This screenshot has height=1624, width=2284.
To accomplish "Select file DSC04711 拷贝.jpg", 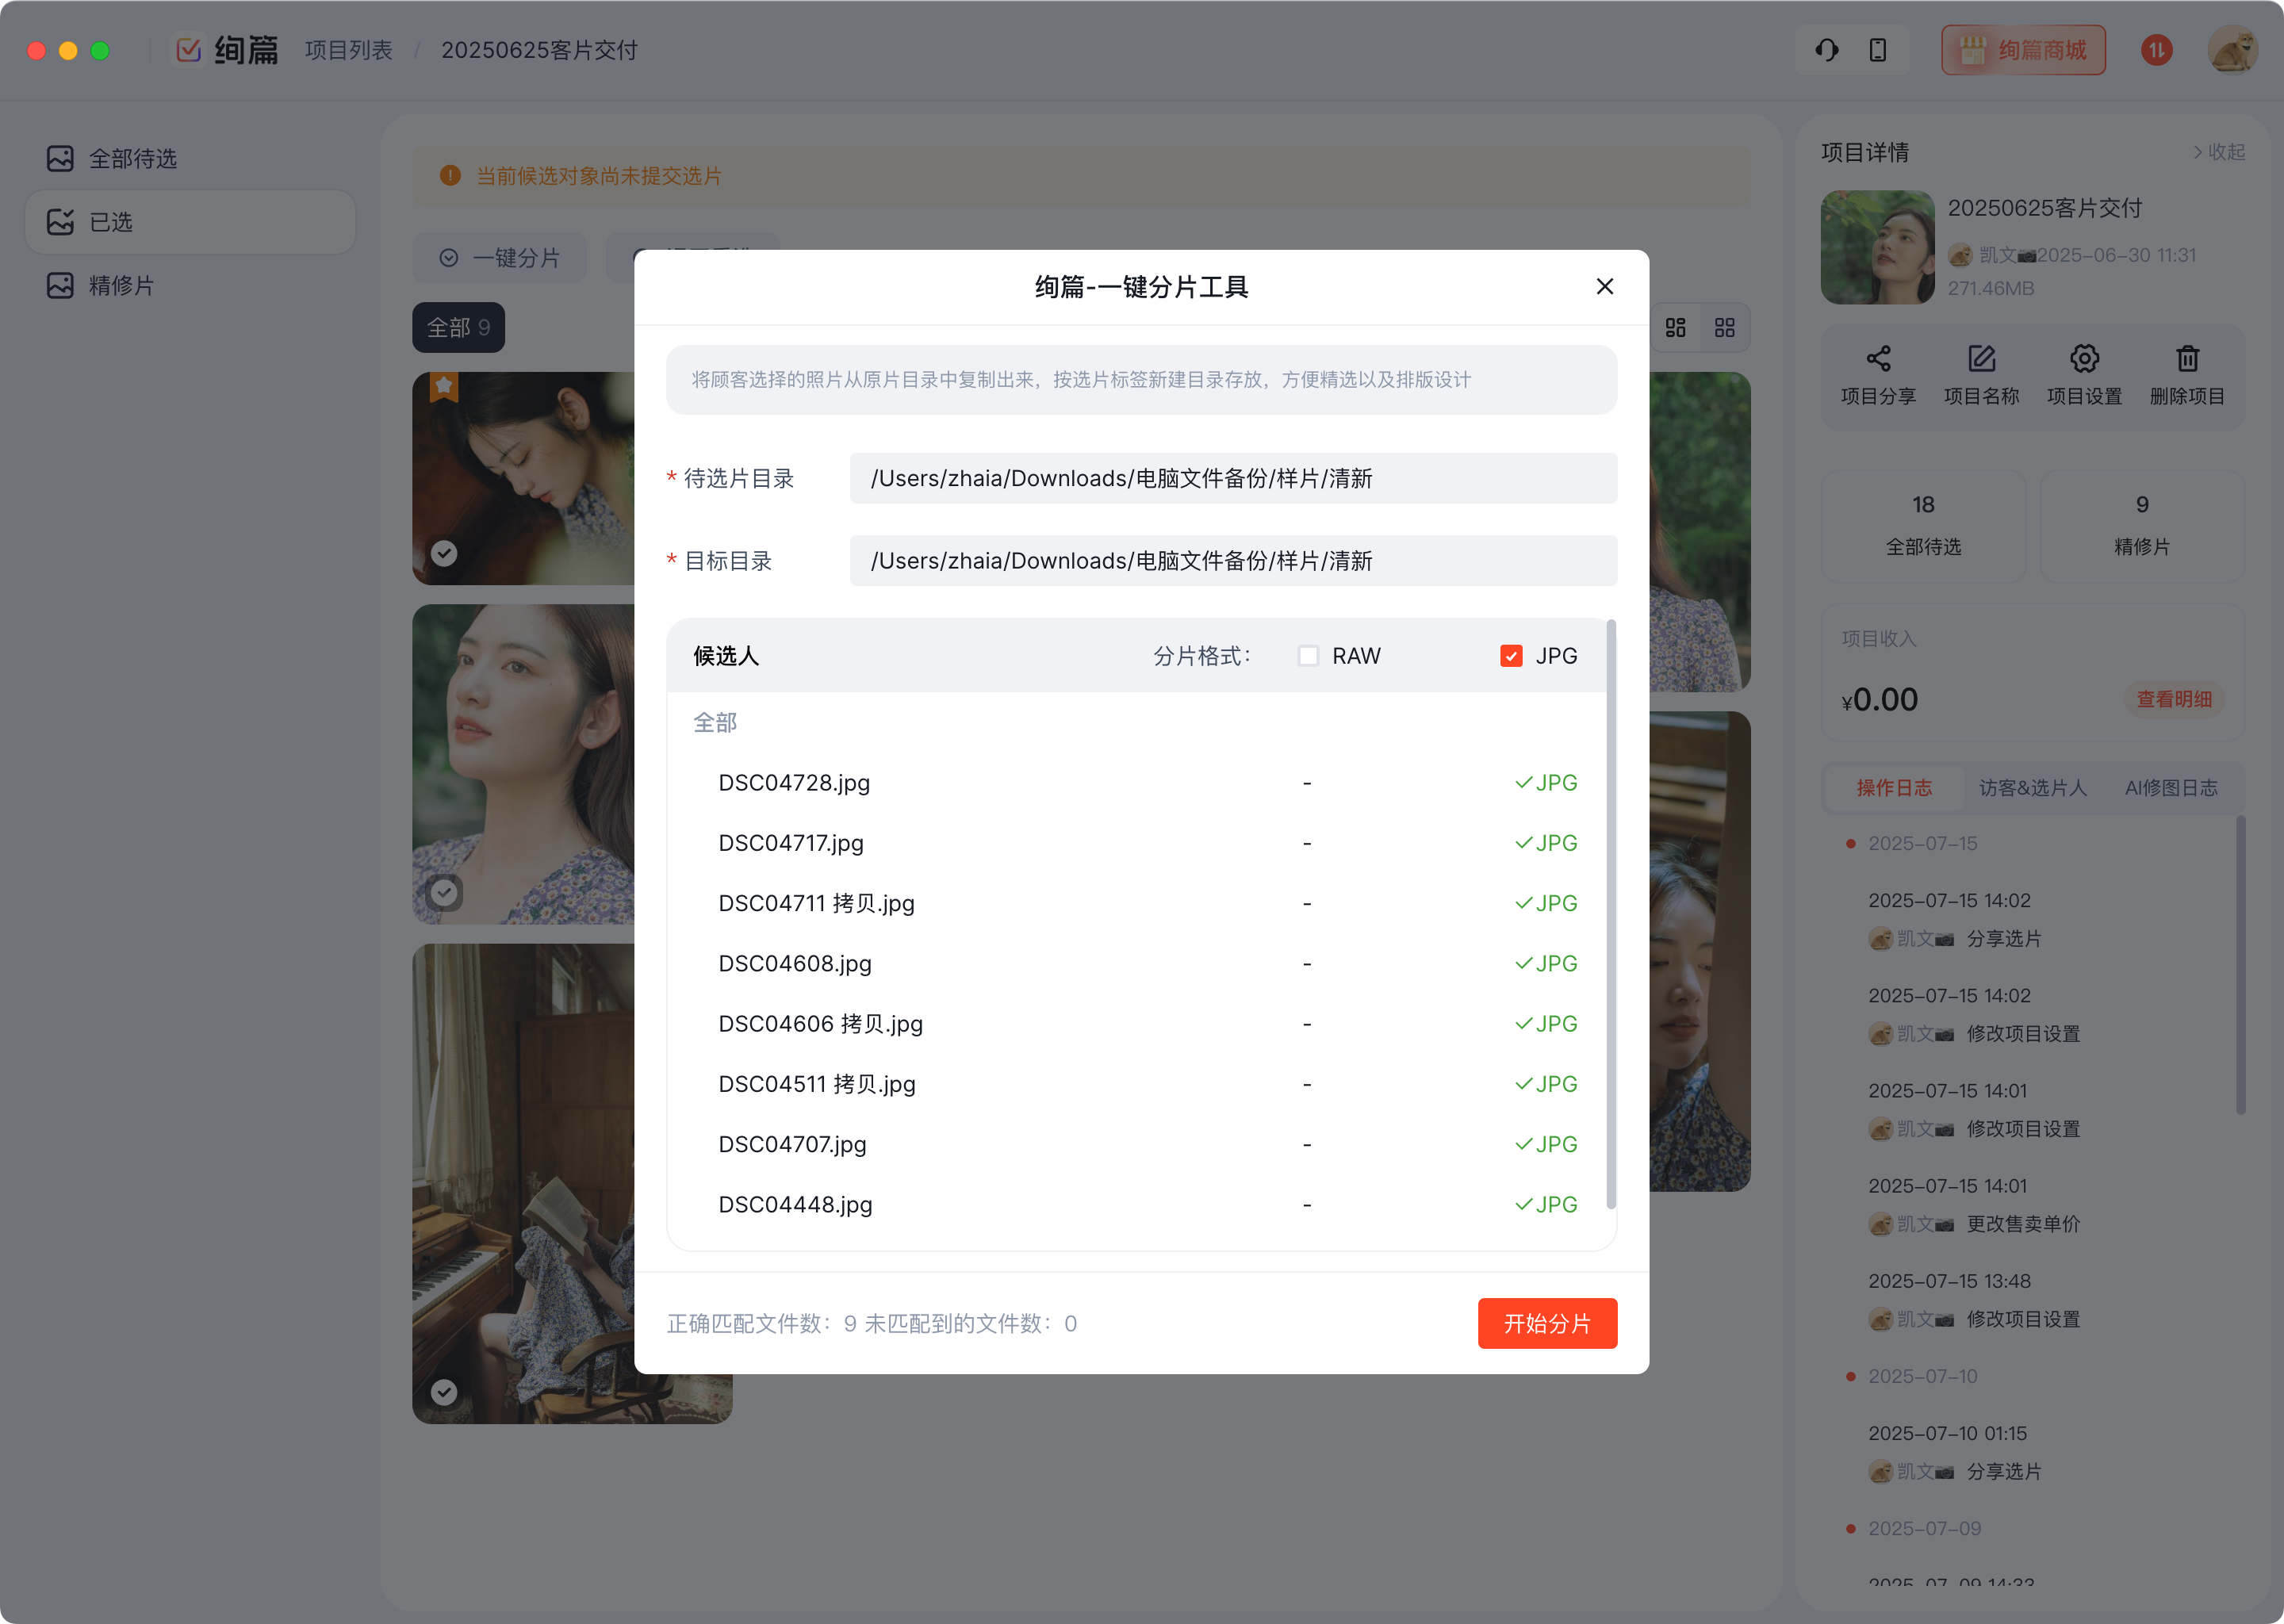I will (x=816, y=903).
